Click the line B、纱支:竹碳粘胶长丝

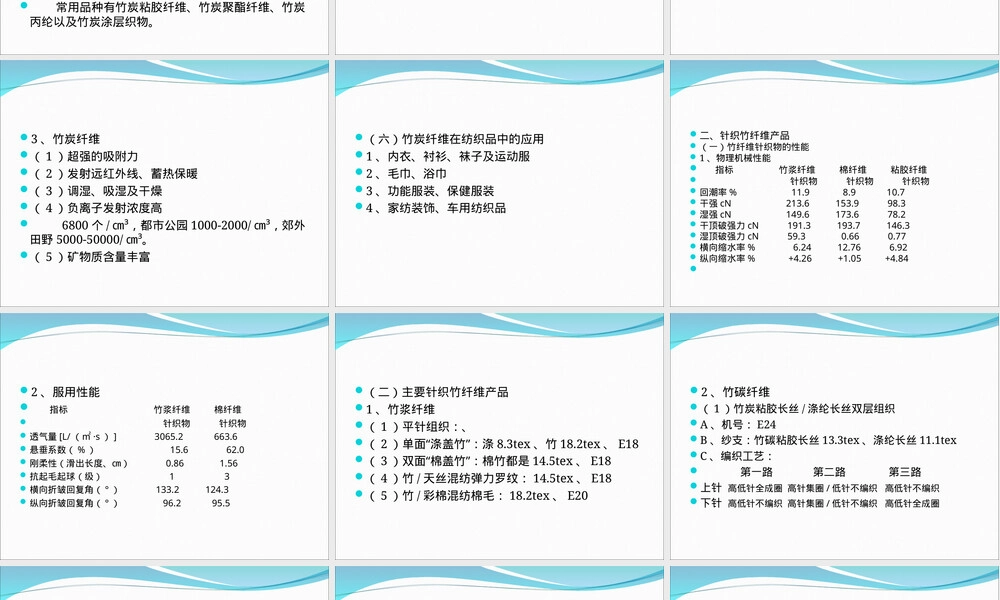pos(828,440)
